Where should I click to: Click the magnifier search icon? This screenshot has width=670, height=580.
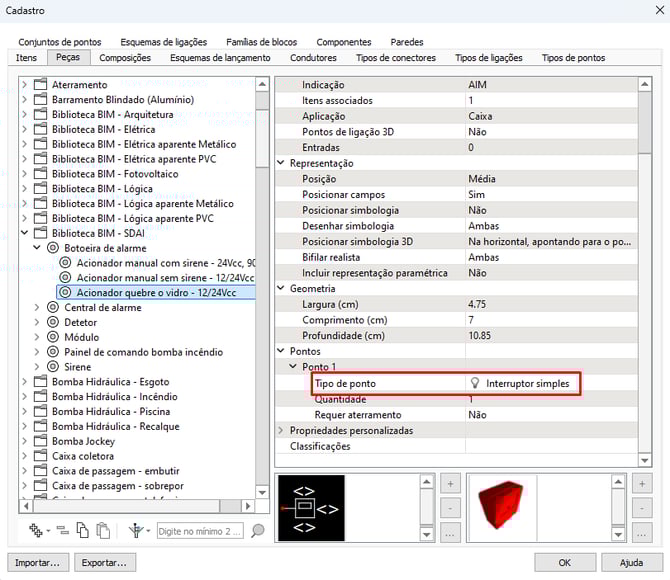(x=258, y=531)
